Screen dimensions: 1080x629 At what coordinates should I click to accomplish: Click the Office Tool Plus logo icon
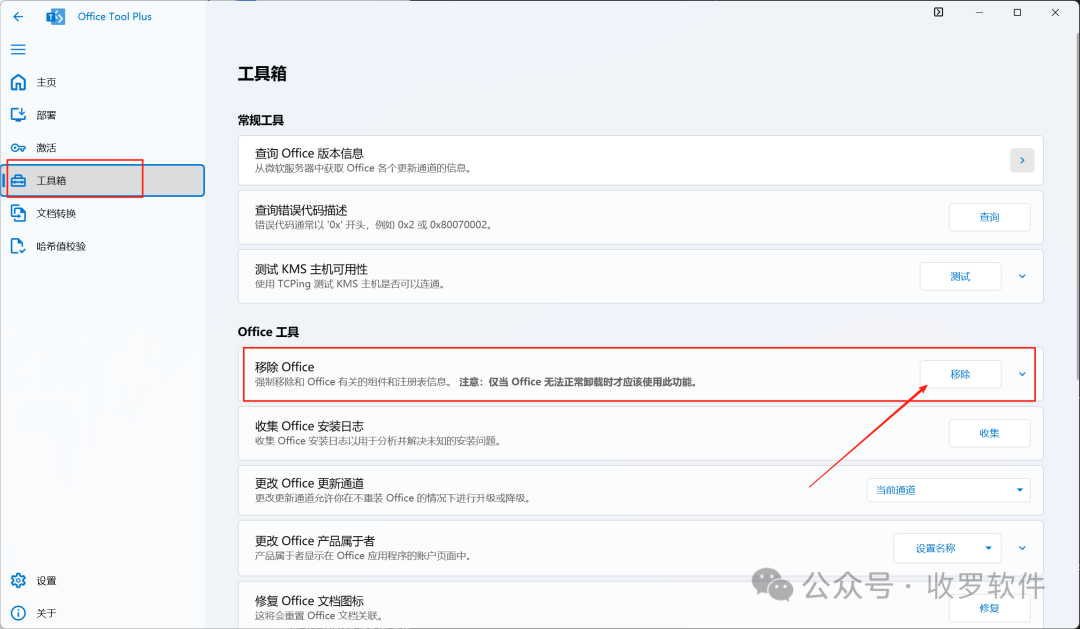click(x=56, y=17)
